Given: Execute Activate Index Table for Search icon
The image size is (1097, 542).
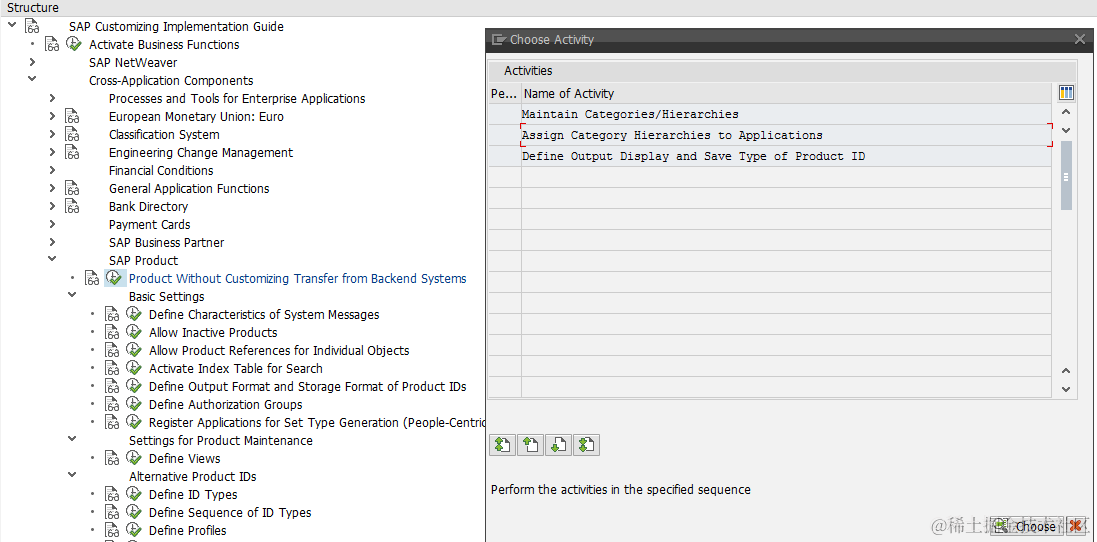Looking at the screenshot, I should (134, 369).
